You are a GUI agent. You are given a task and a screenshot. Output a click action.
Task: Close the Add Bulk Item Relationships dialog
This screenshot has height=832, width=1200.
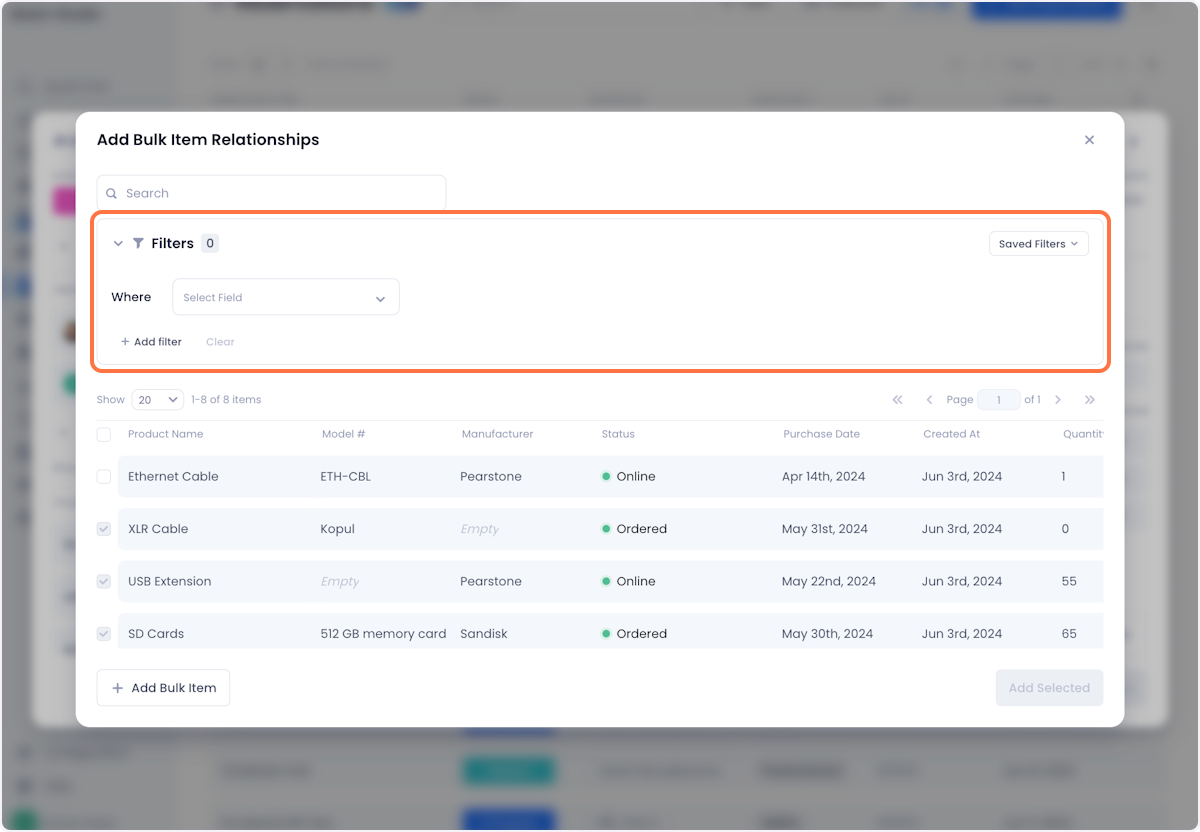pyautogui.click(x=1089, y=140)
